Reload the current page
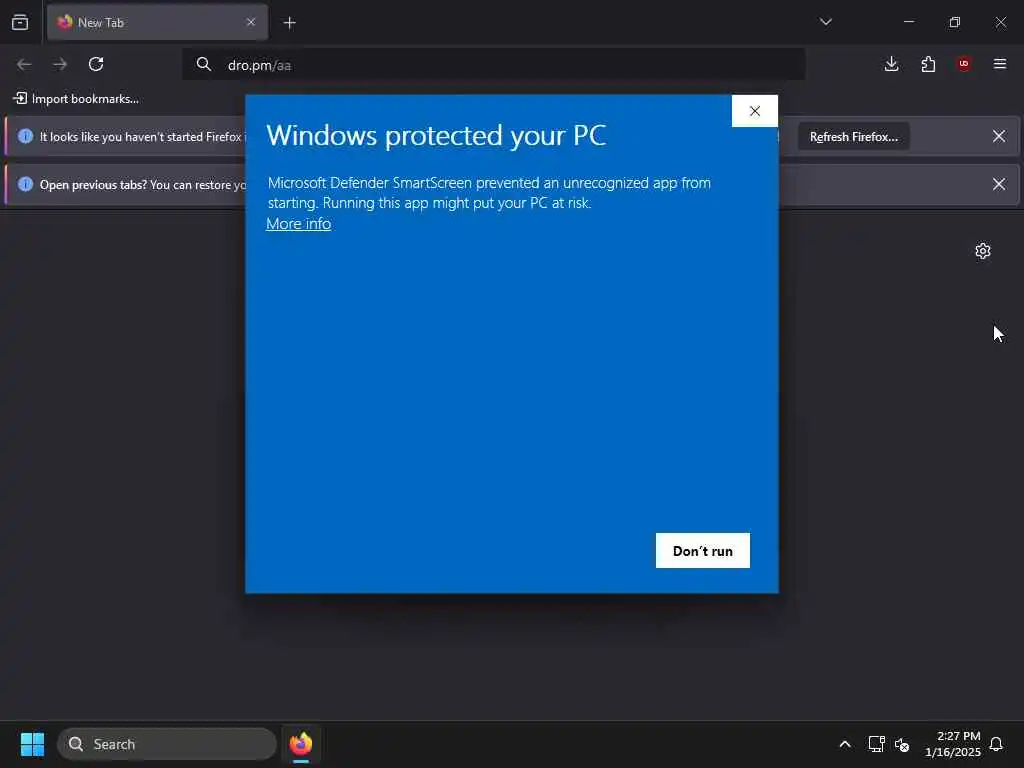Viewport: 1024px width, 768px height. tap(96, 64)
